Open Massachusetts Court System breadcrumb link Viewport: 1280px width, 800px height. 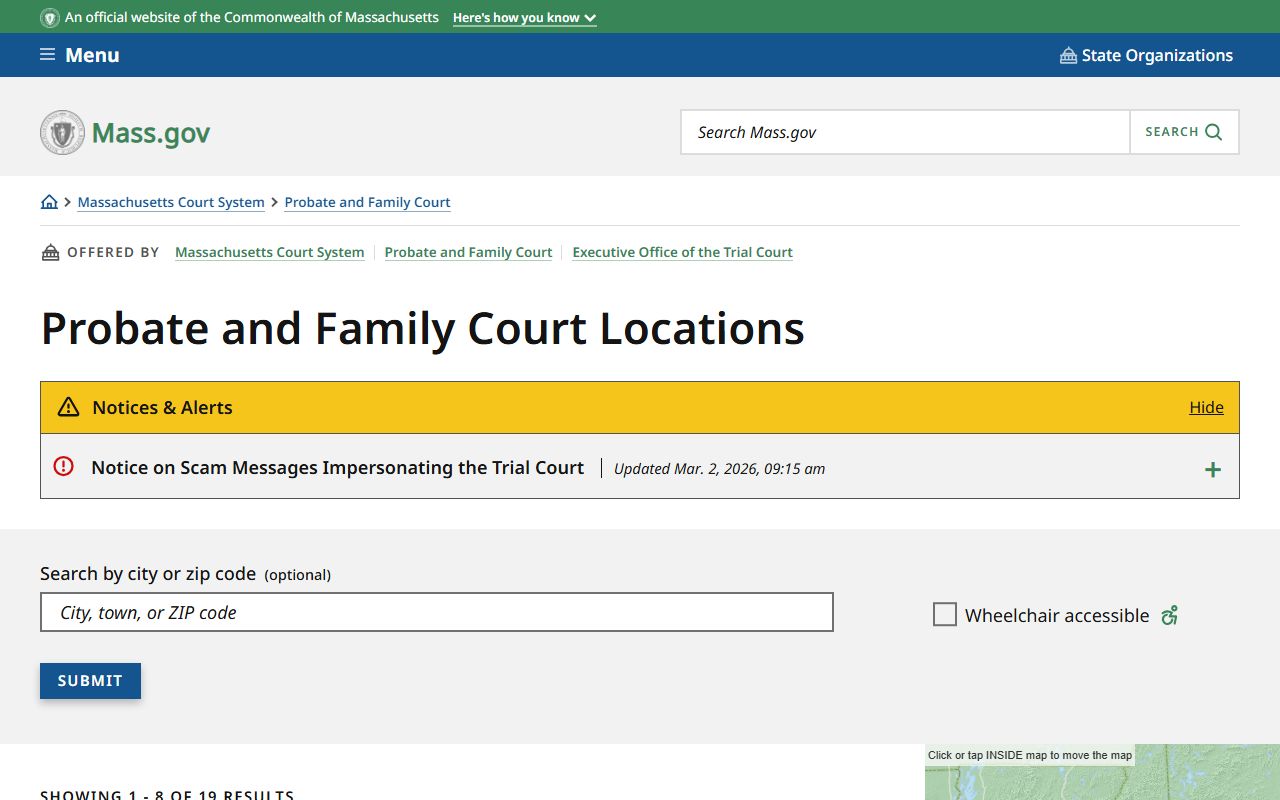(x=171, y=202)
